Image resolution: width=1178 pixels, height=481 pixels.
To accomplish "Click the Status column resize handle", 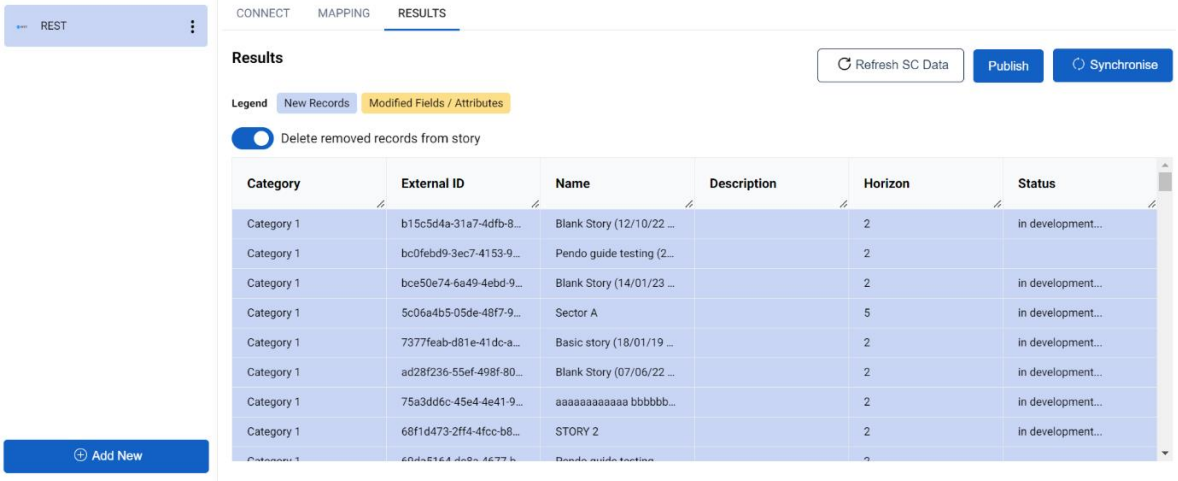I will coord(1151,204).
